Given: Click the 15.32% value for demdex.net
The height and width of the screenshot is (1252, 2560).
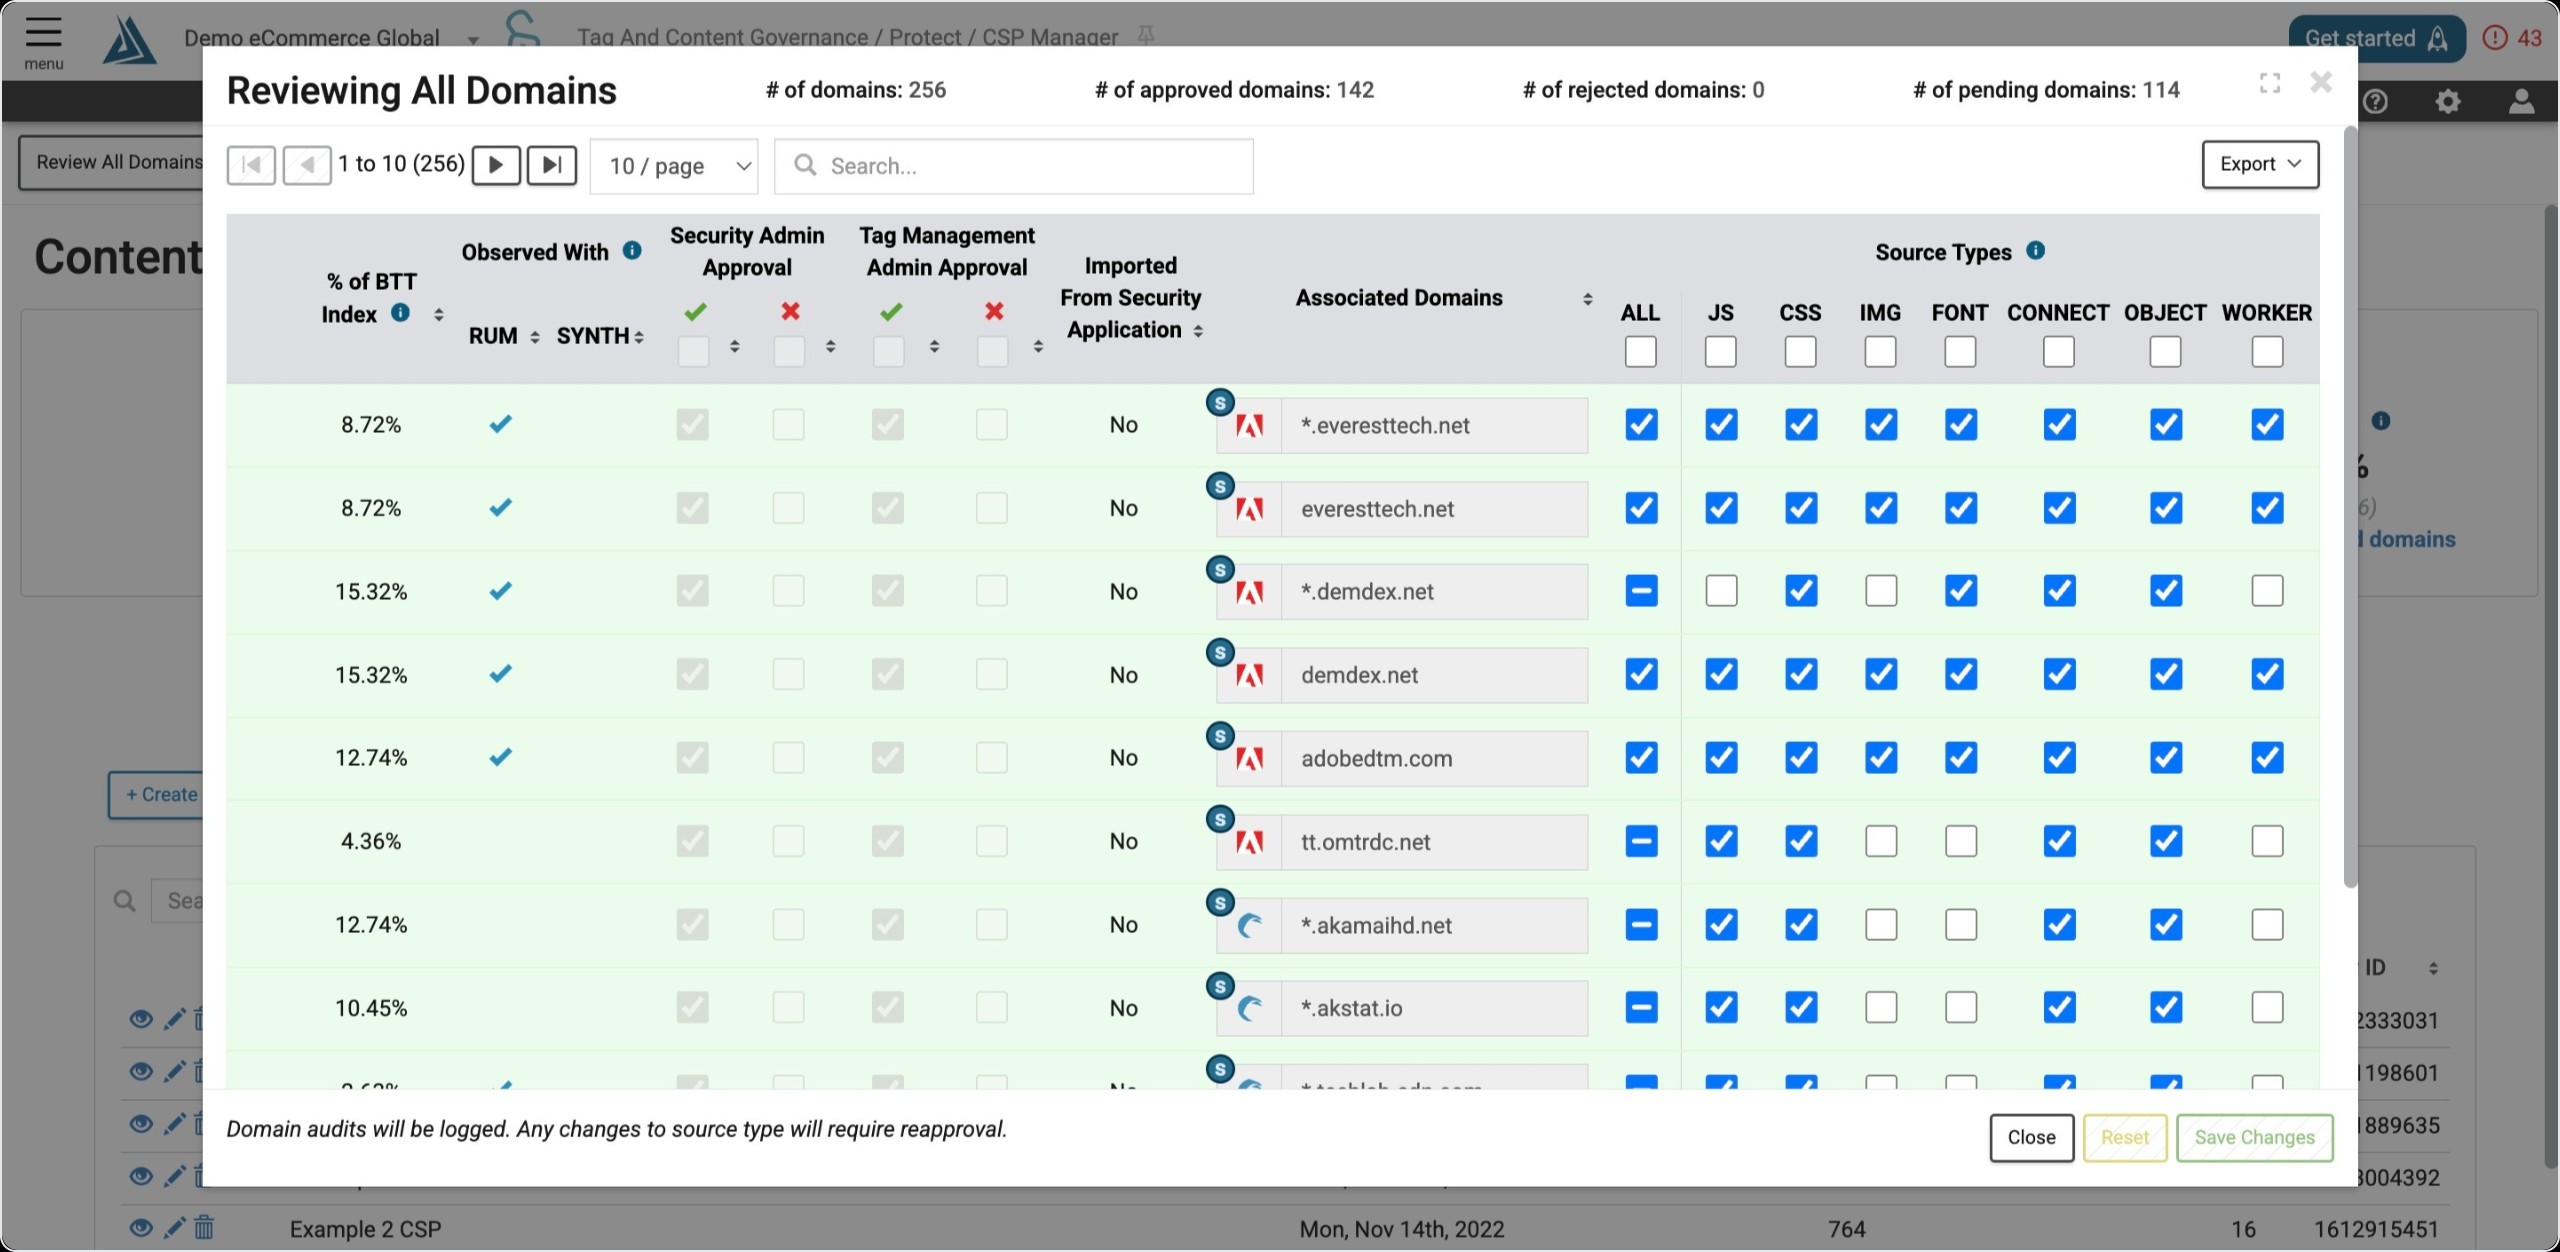Looking at the screenshot, I should click(x=371, y=675).
